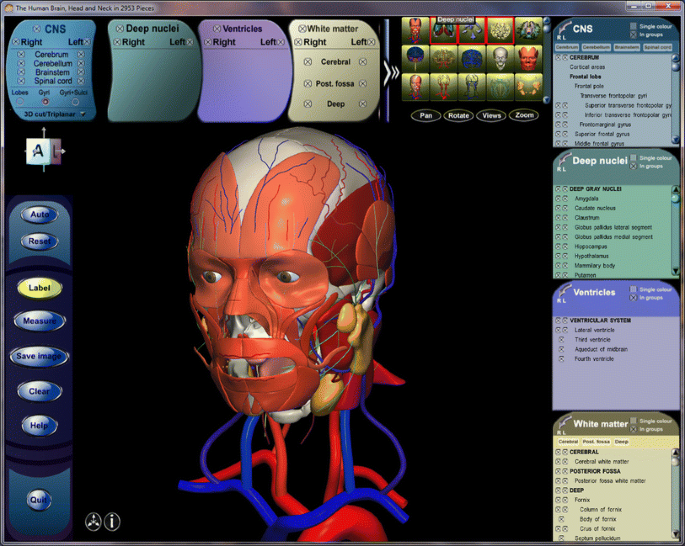Click the double chevron beside the thumbnail grid
The height and width of the screenshot is (546, 685).
tap(392, 73)
